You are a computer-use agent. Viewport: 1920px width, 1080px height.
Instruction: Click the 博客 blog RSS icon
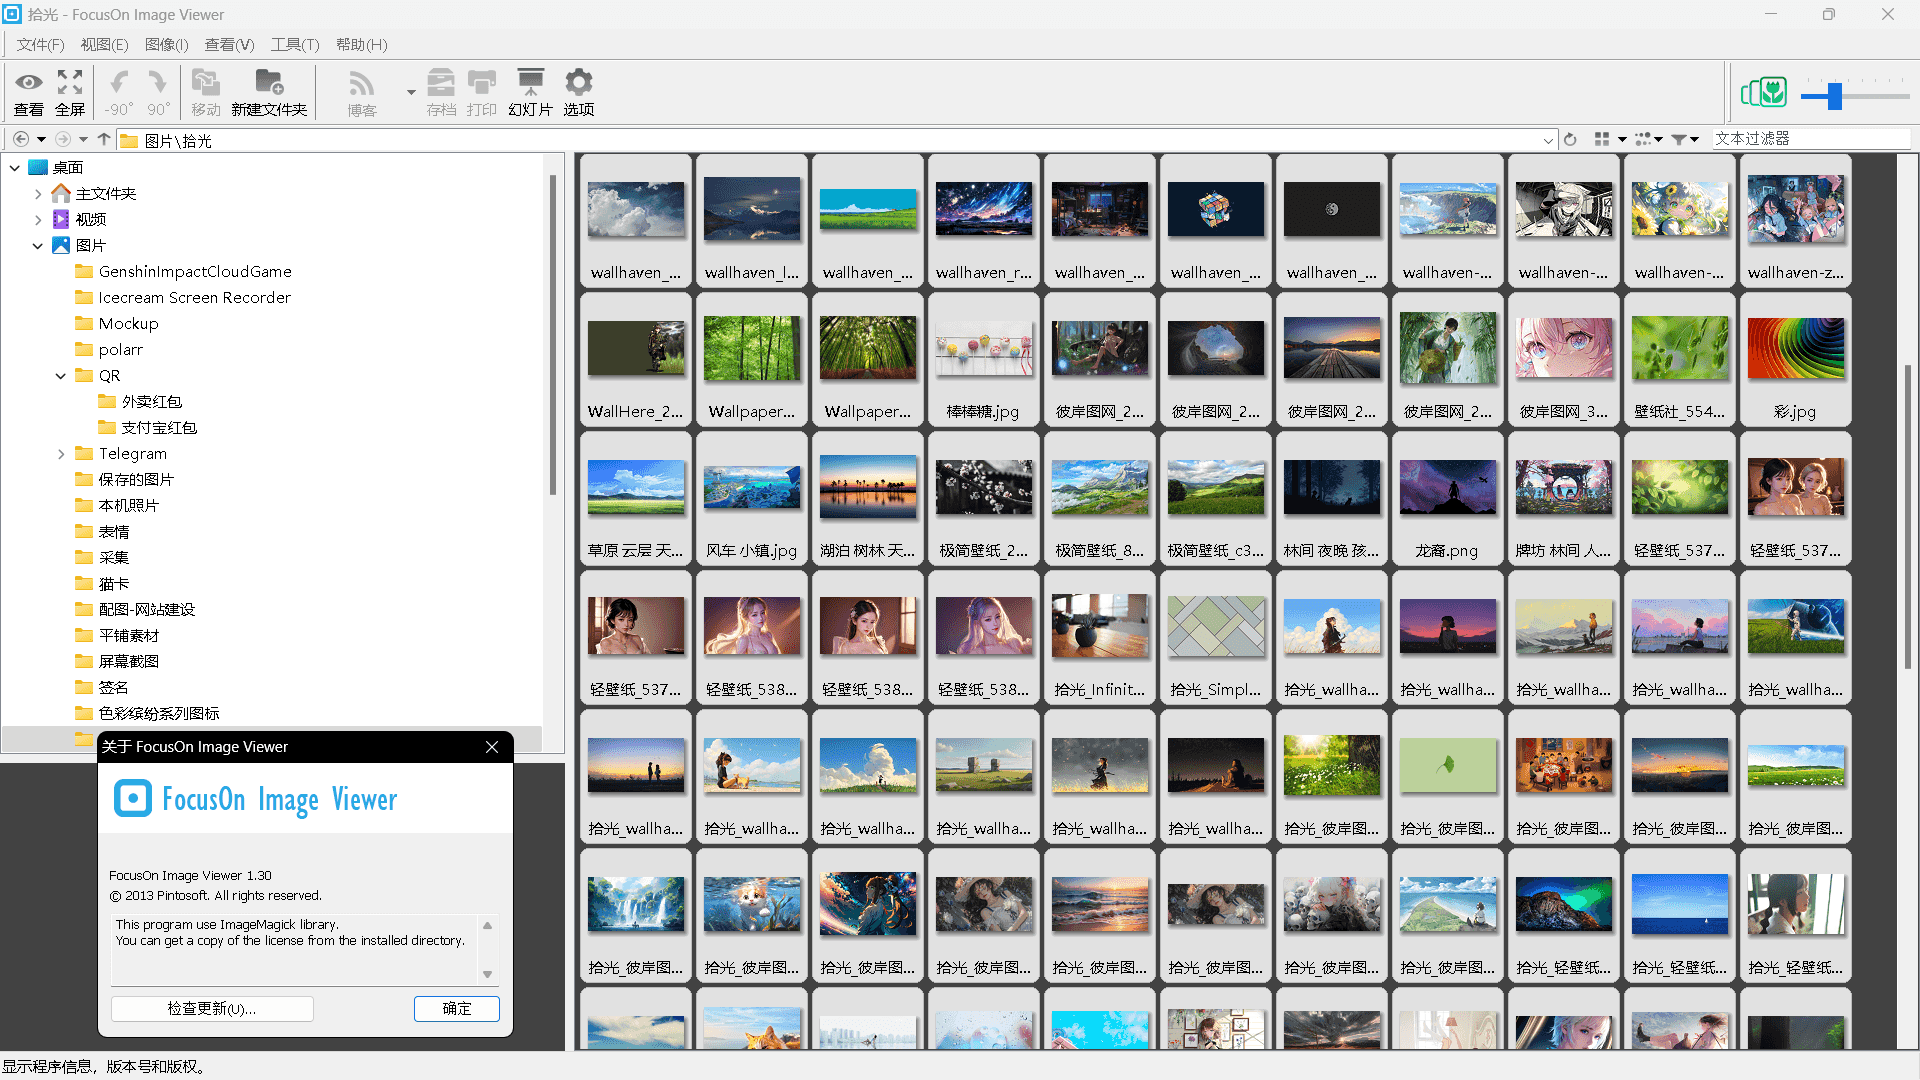(x=362, y=93)
